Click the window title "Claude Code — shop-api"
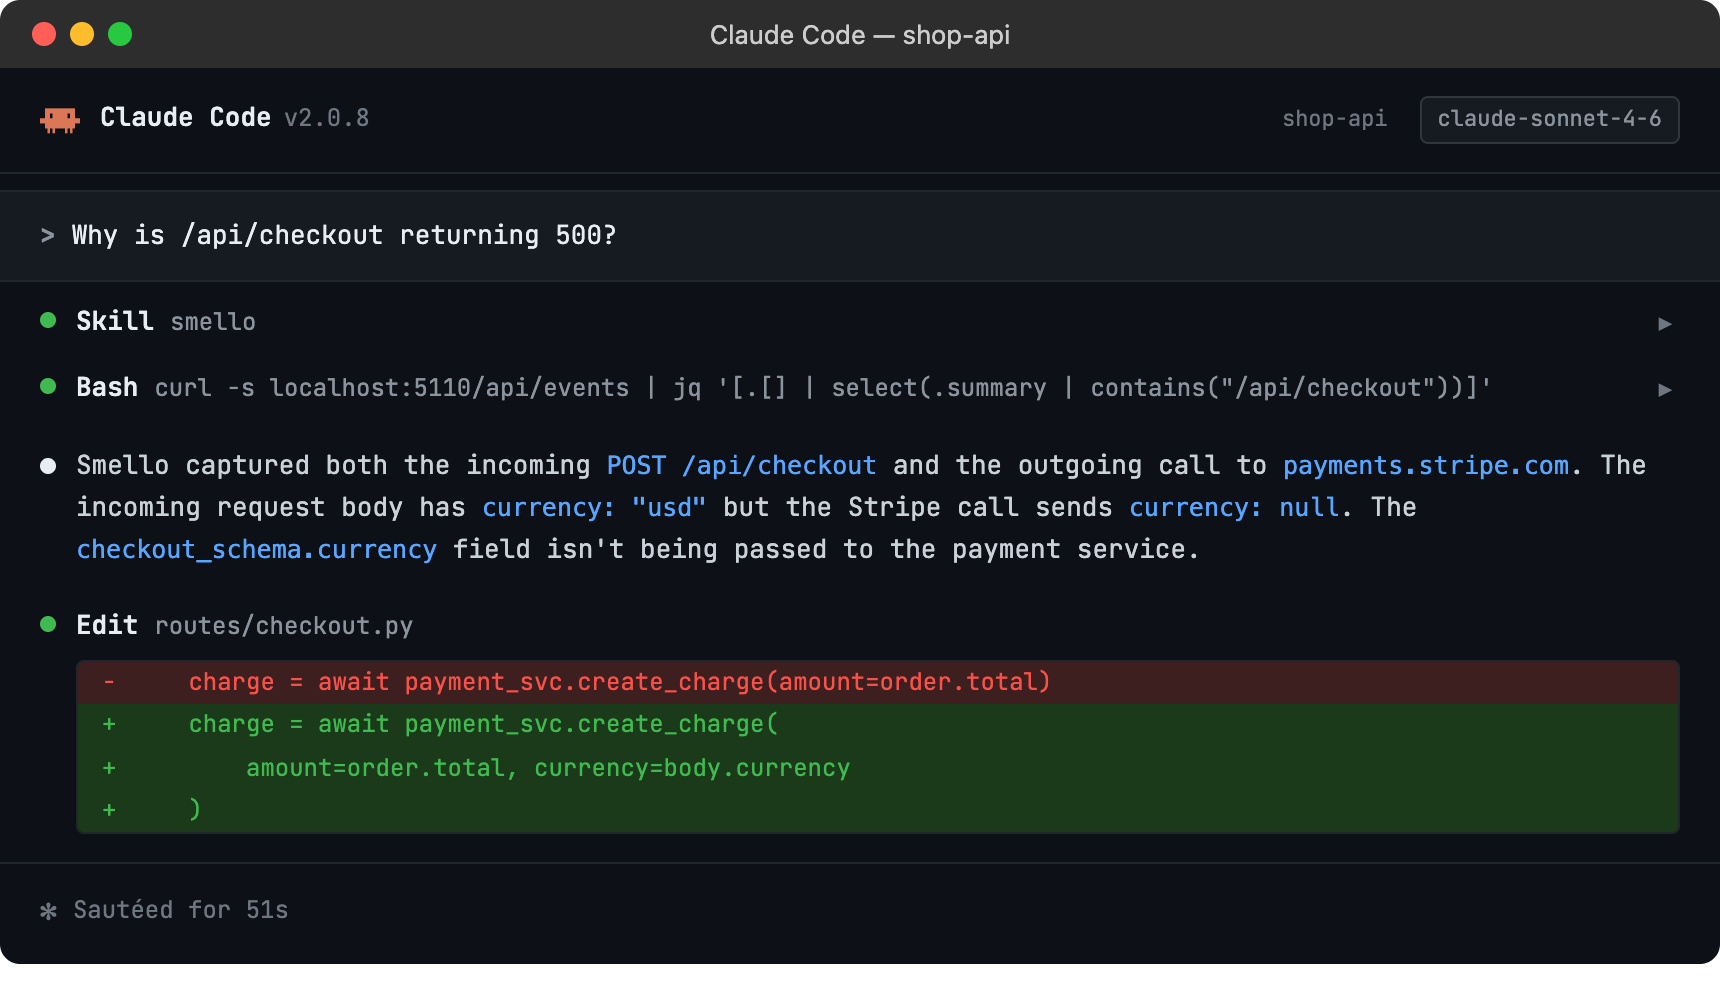Screen dimensions: 1720x984 coord(860,35)
